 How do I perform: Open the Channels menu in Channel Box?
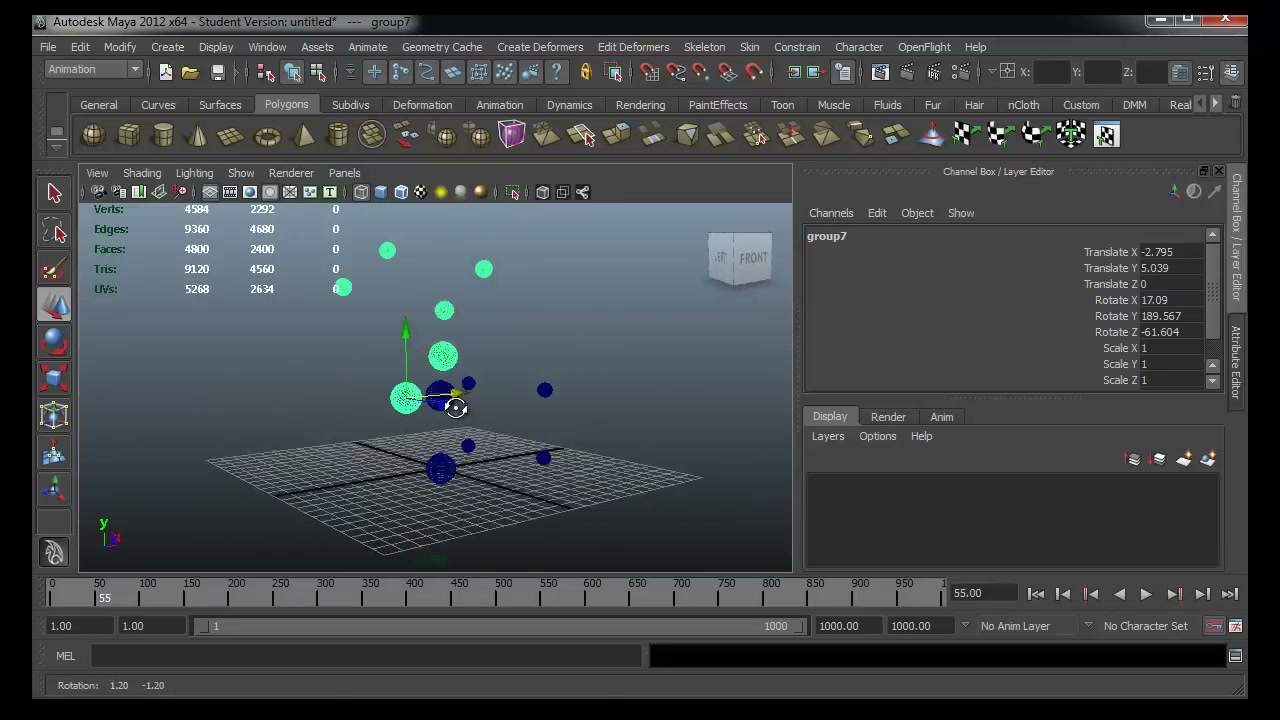[831, 213]
